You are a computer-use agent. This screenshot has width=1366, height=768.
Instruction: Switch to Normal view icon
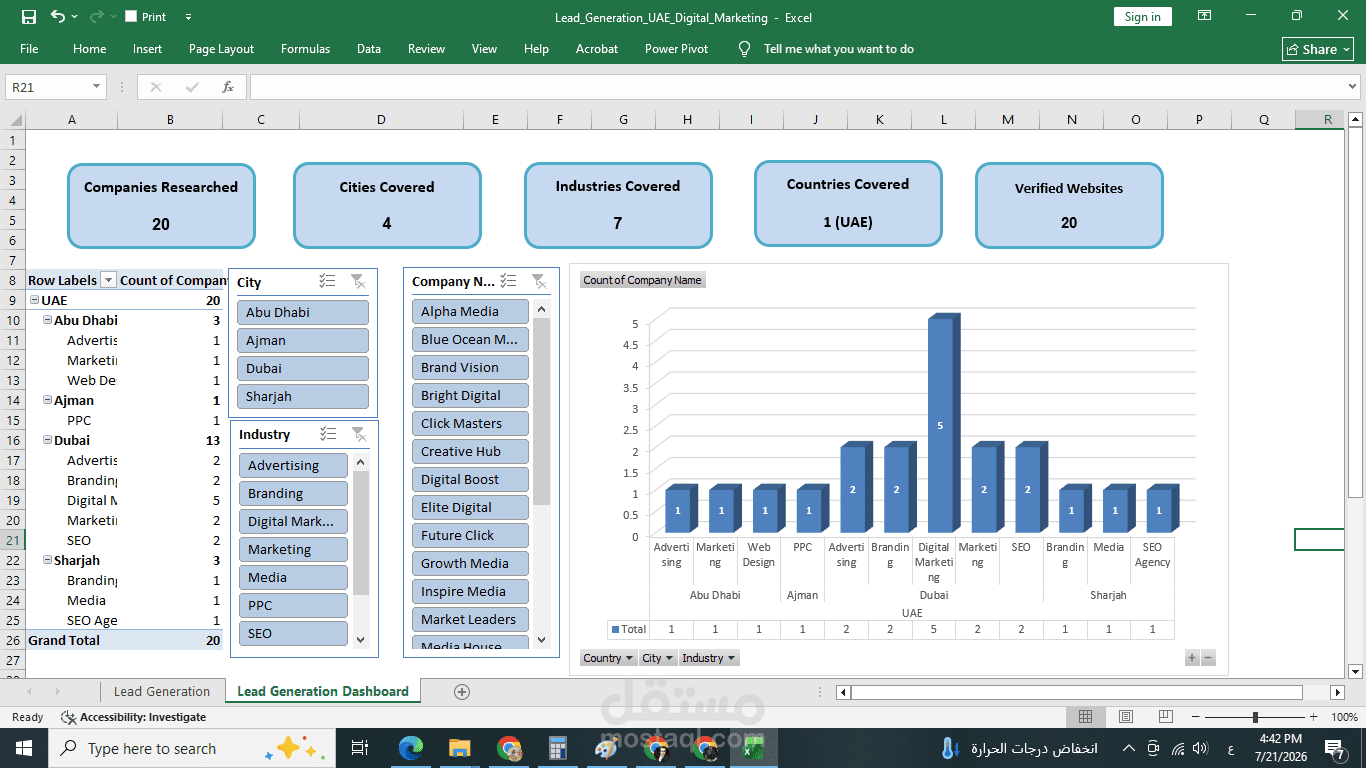click(x=1086, y=717)
